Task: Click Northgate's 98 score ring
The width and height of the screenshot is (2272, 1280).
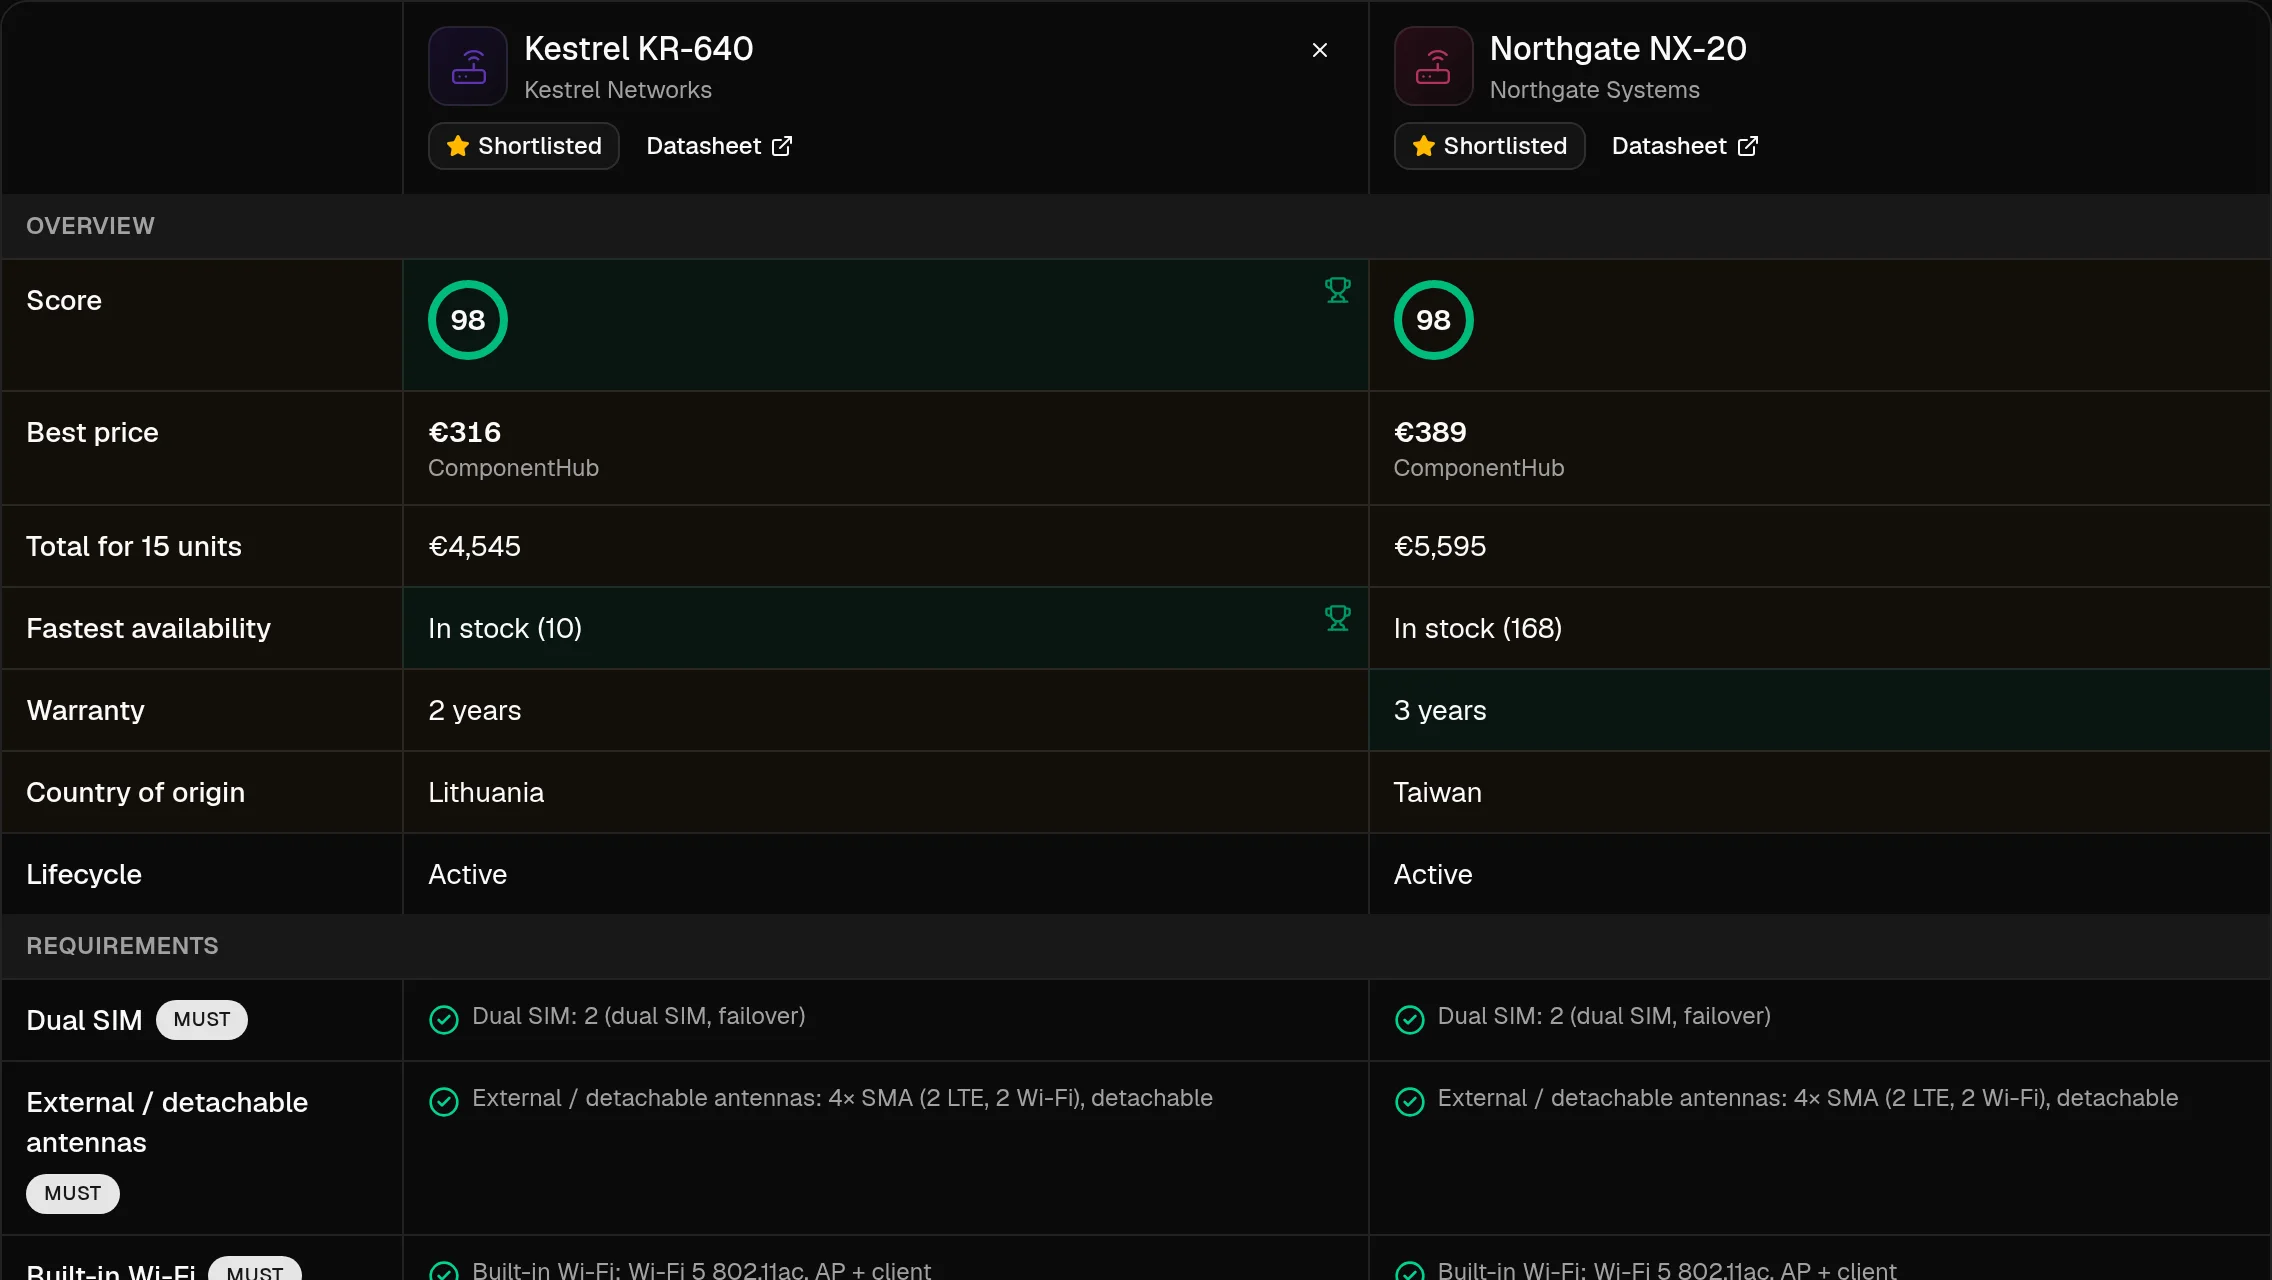Action: point(1433,320)
